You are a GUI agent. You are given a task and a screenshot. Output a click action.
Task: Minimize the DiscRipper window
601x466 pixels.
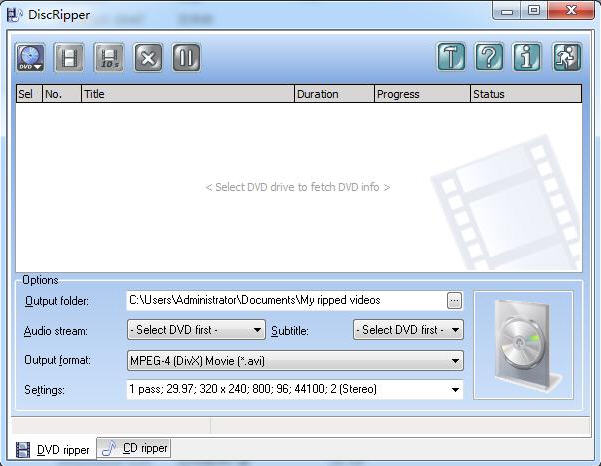[507, 11]
